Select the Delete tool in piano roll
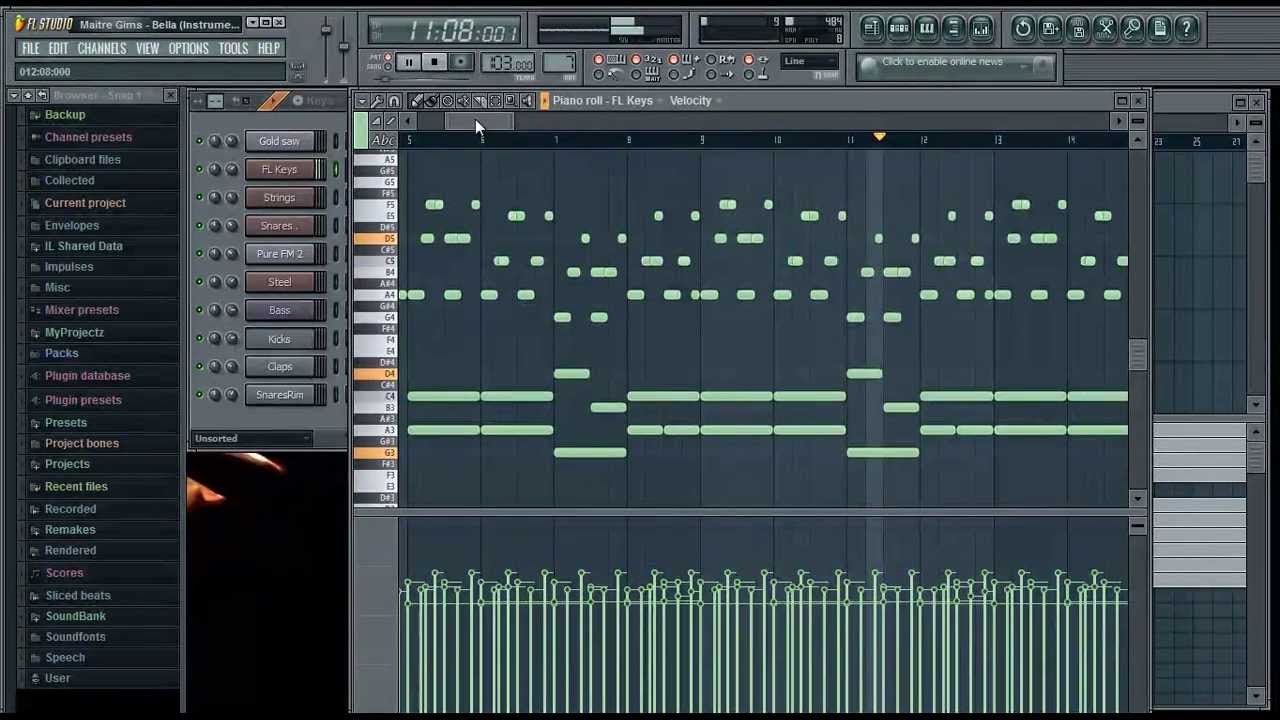 (x=447, y=100)
